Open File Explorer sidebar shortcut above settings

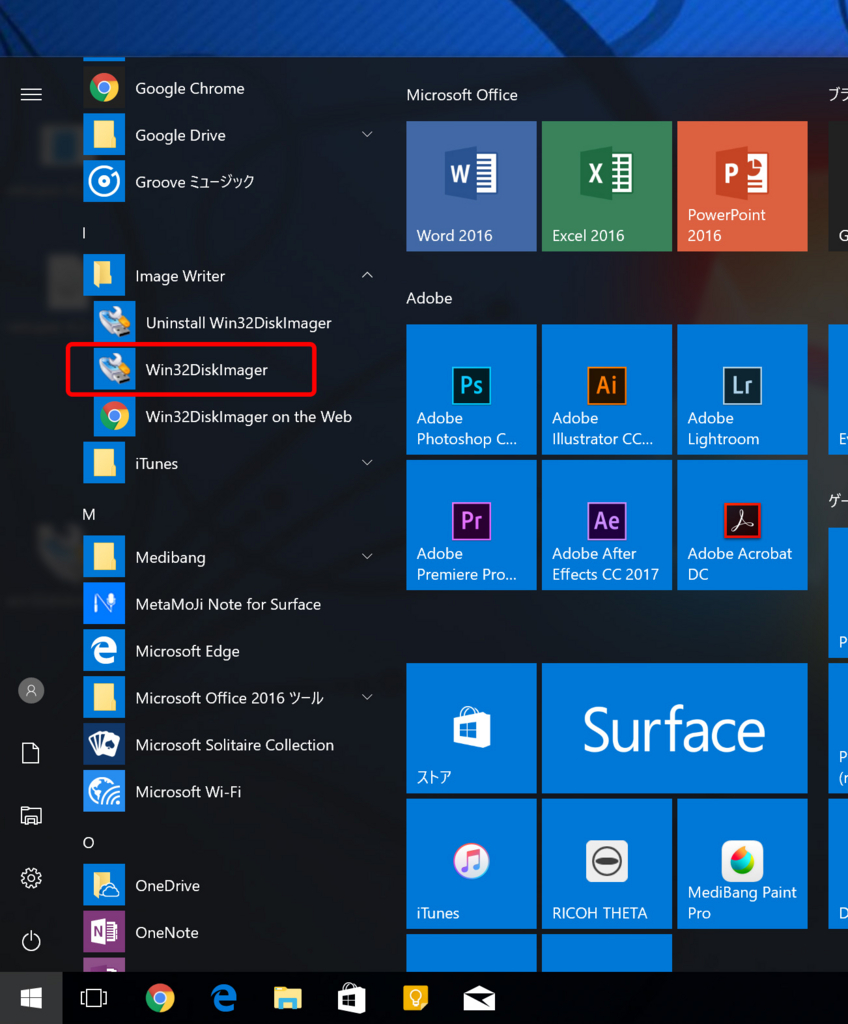(31, 816)
